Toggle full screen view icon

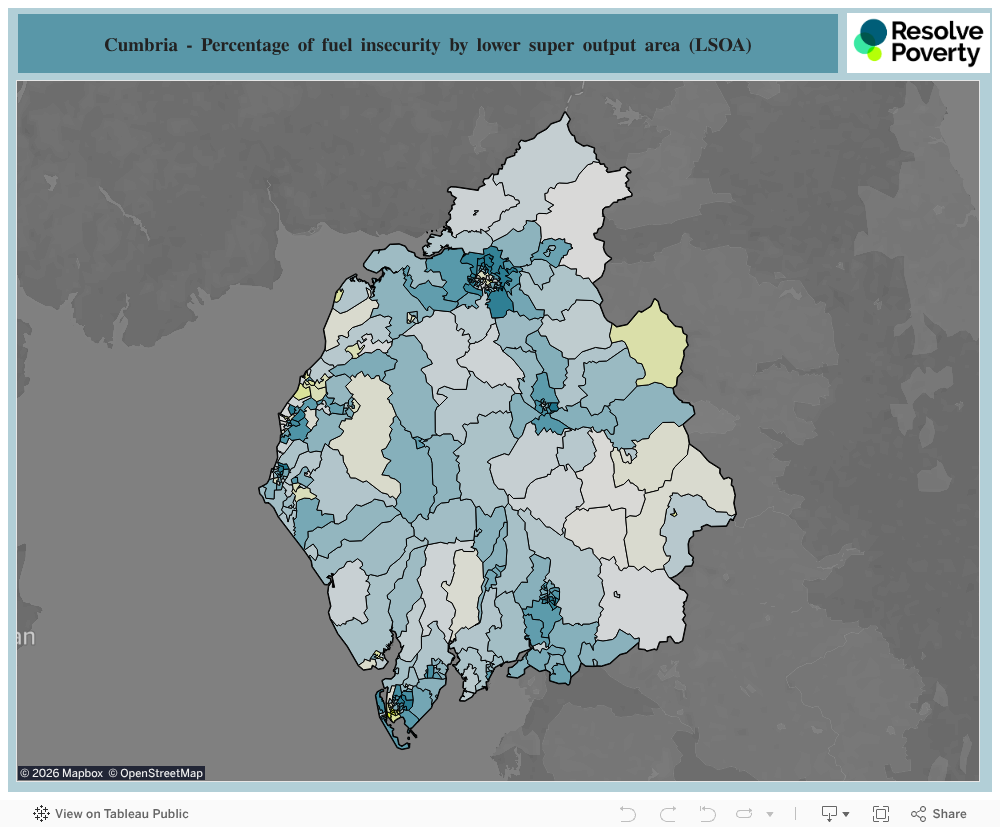coord(881,814)
